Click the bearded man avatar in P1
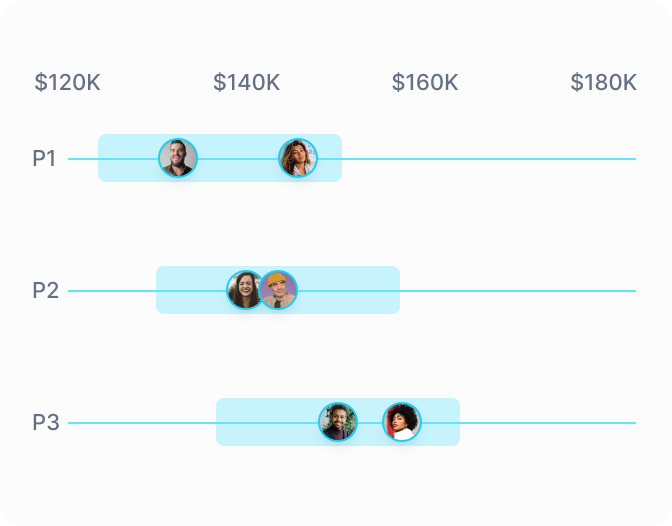 (x=178, y=158)
